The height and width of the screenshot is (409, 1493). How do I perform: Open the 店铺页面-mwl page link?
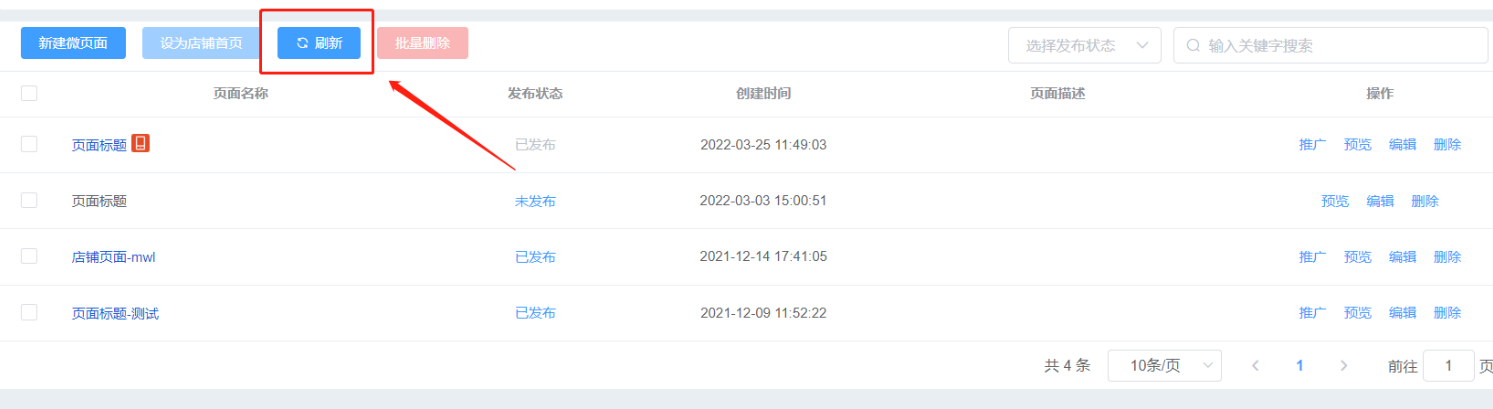pos(114,257)
